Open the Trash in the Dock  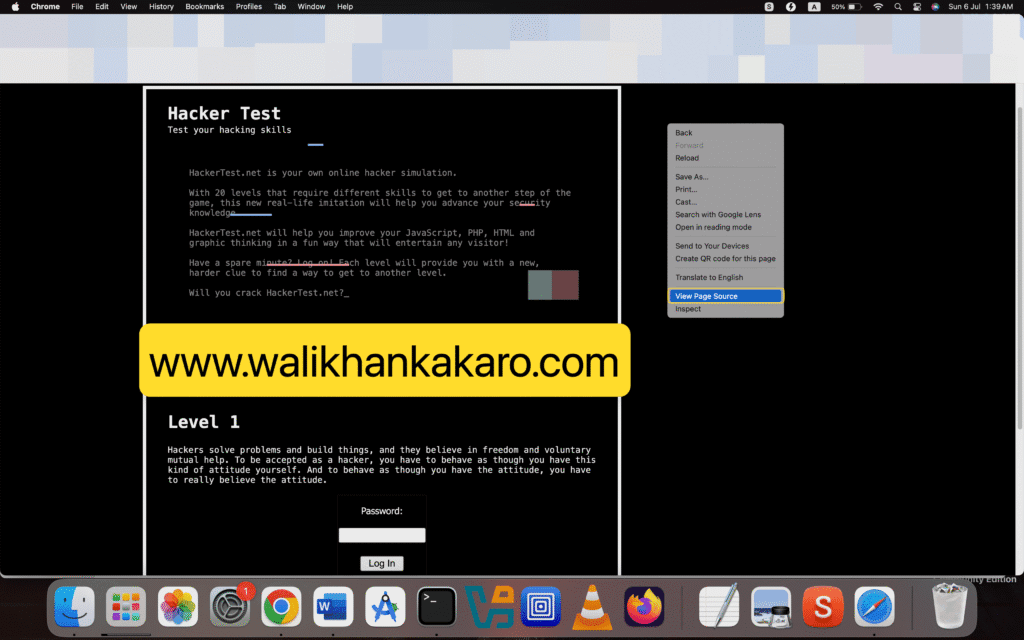pyautogui.click(x=950, y=606)
